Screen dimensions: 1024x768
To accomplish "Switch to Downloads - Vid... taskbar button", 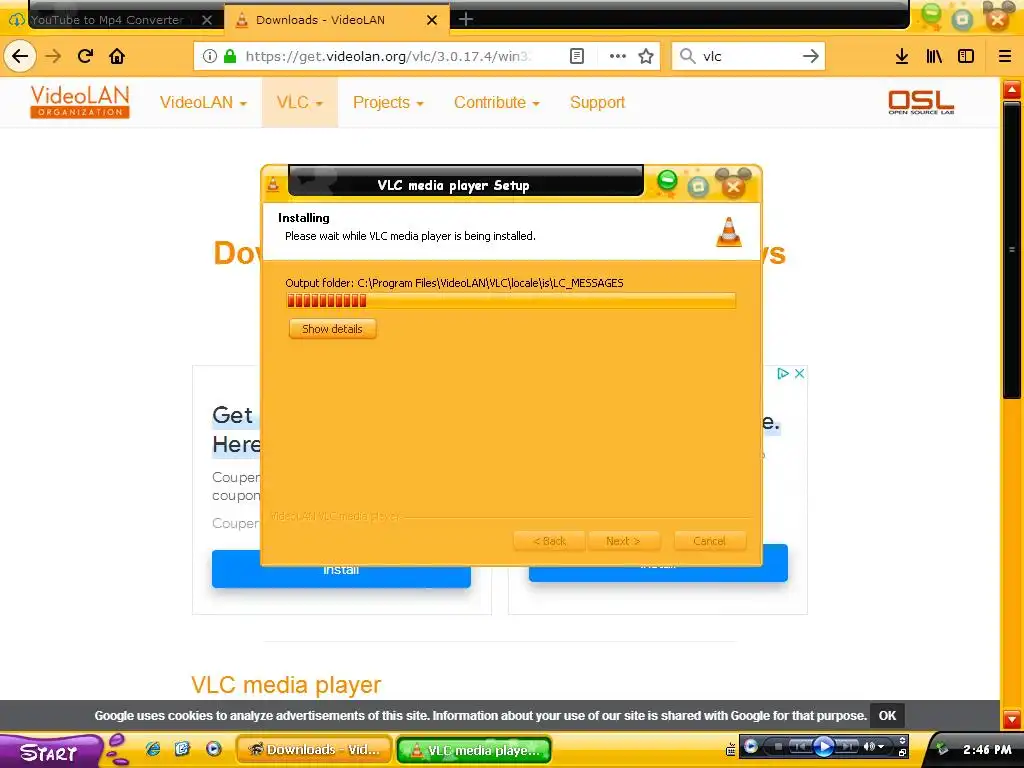I will (314, 750).
